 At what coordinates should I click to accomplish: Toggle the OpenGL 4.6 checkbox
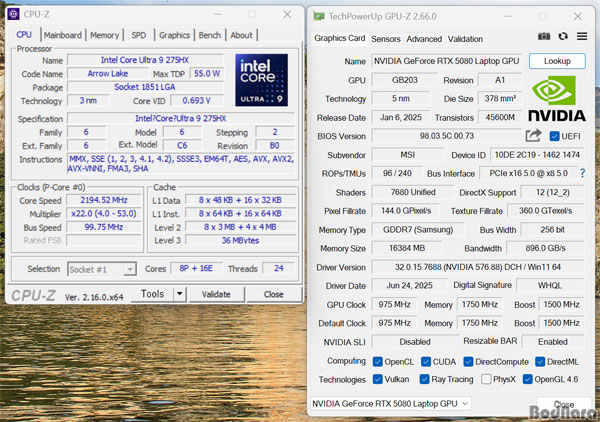click(x=527, y=379)
